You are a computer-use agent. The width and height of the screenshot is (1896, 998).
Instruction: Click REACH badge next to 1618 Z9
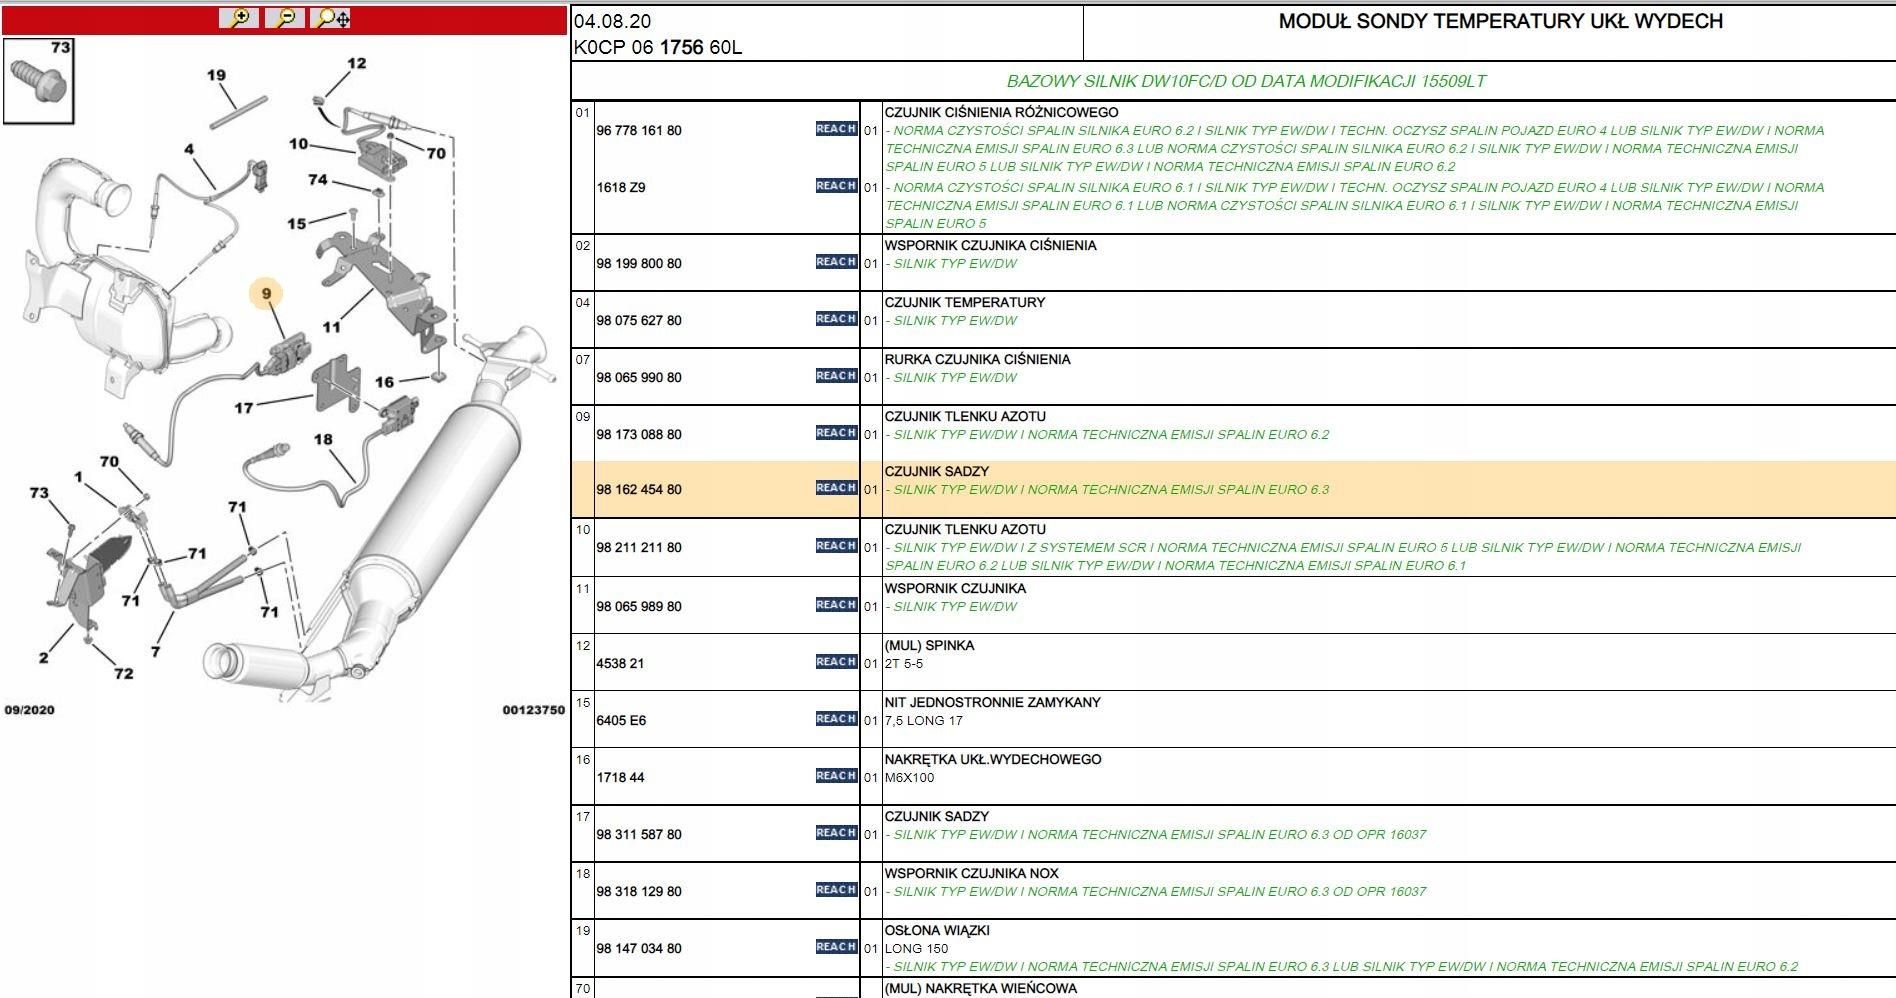tap(836, 186)
